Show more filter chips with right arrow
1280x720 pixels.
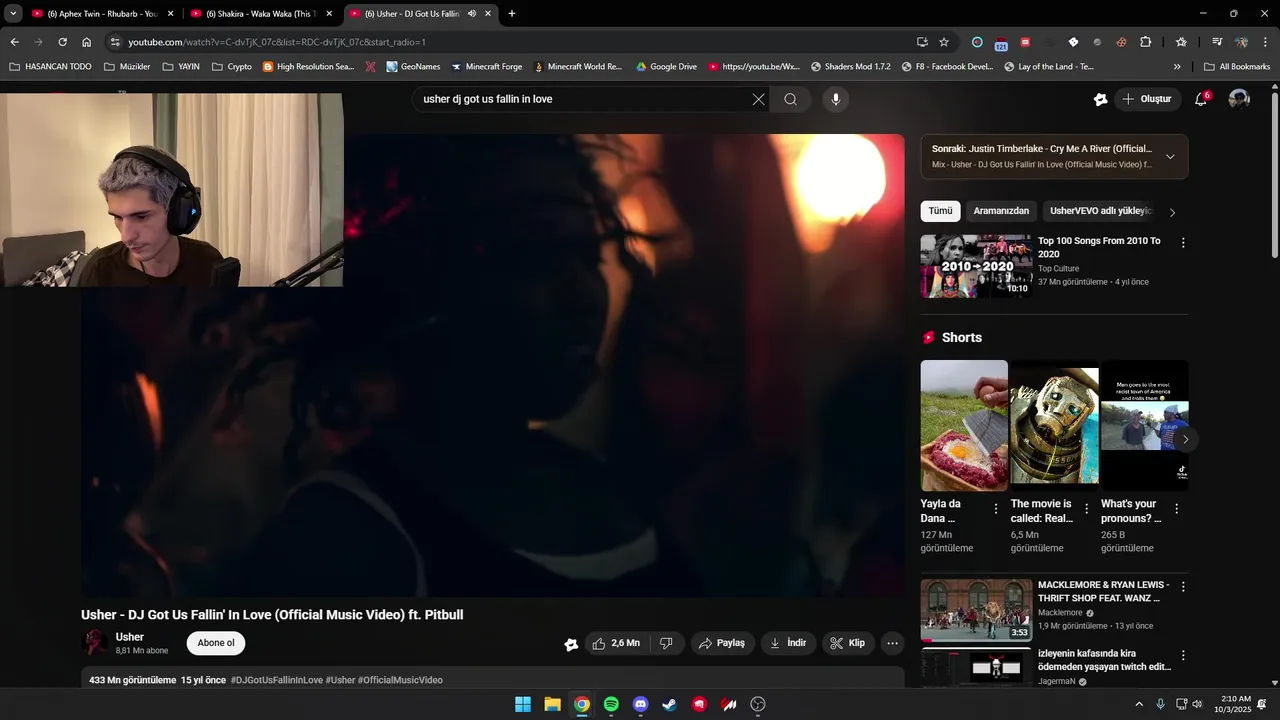click(x=1172, y=212)
